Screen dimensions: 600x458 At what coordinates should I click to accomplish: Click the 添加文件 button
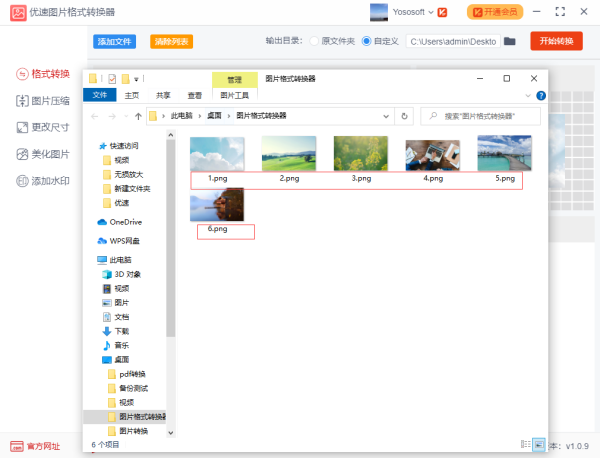(x=115, y=41)
